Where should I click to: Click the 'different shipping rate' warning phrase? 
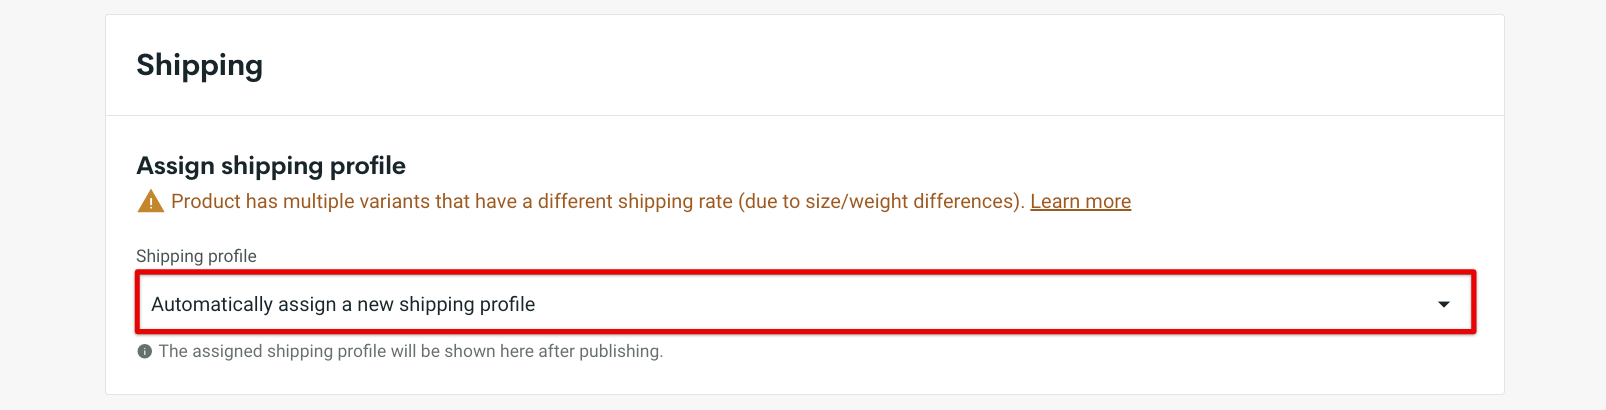pos(635,201)
